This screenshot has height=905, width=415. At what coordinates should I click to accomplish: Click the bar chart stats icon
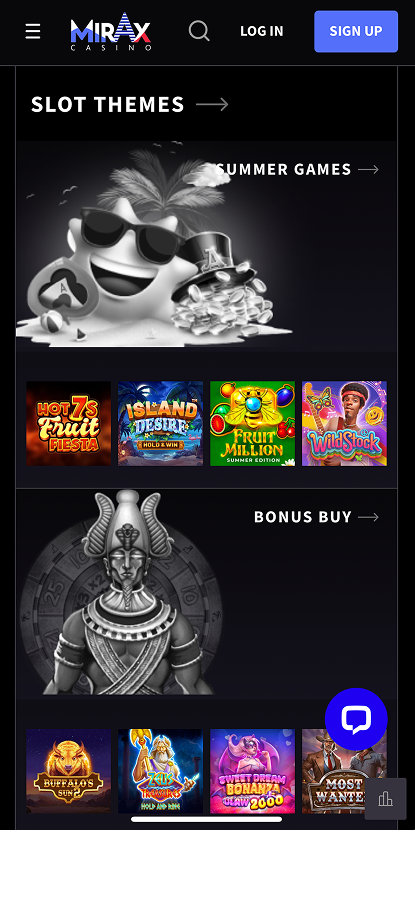(x=386, y=799)
